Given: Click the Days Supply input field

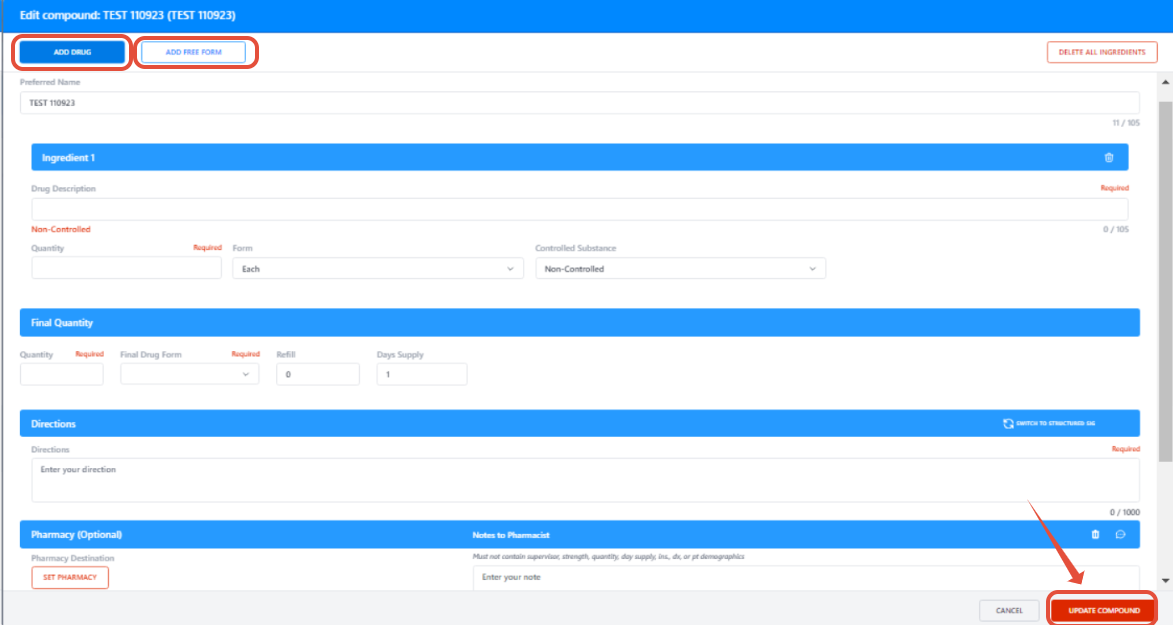Looking at the screenshot, I should 422,374.
